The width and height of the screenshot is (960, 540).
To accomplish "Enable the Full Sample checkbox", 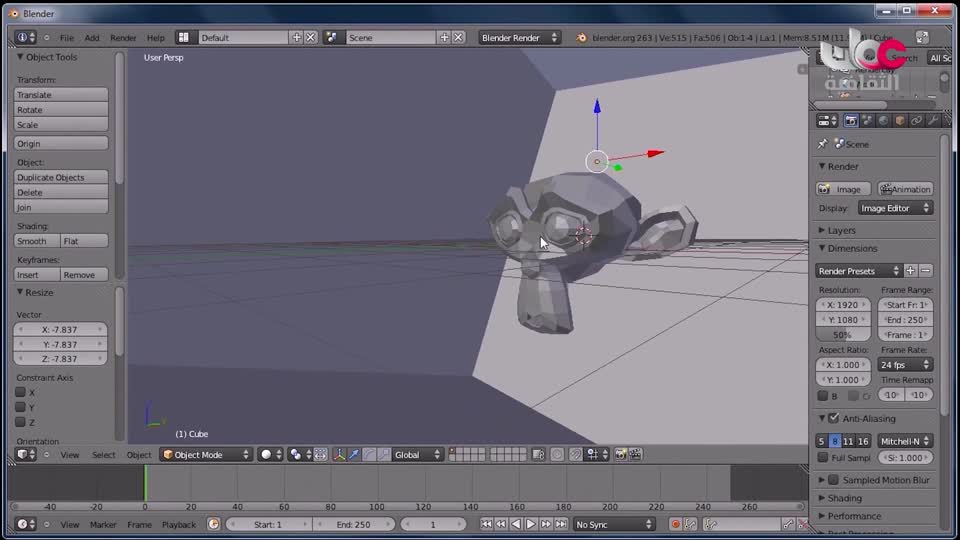I will [x=823, y=457].
